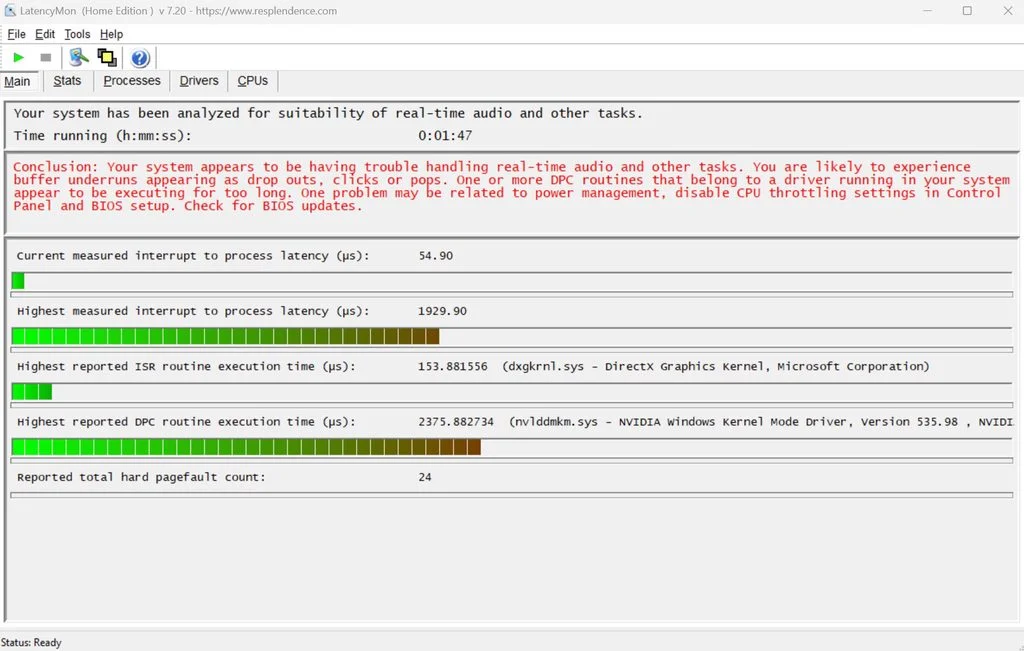The height and width of the screenshot is (651, 1024).
Task: Click the highest DPC routine execution time bar
Action: click(511, 447)
